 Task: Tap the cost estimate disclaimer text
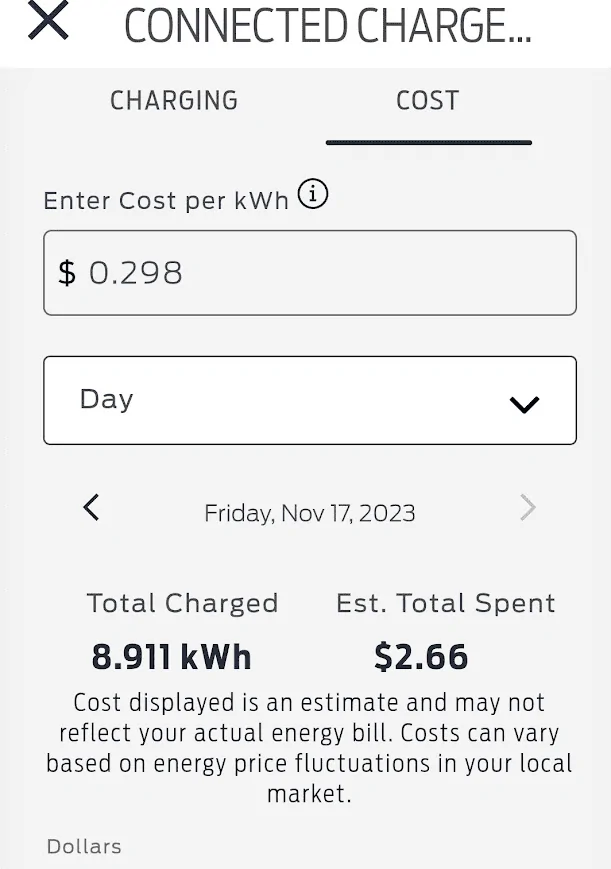309,748
